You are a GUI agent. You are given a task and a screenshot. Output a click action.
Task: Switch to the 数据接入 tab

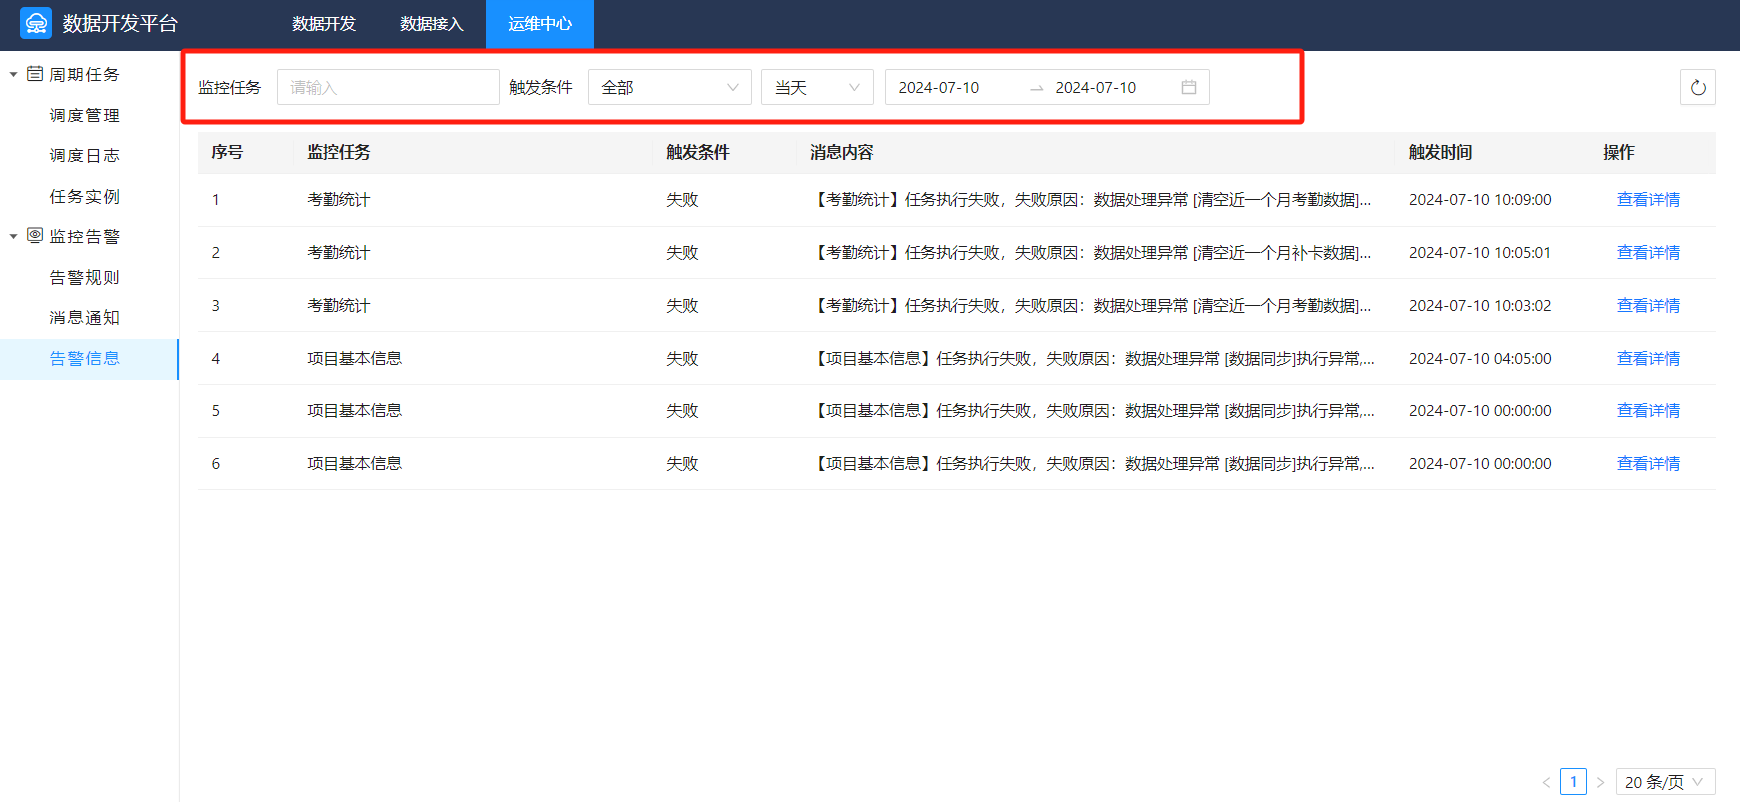click(x=432, y=24)
